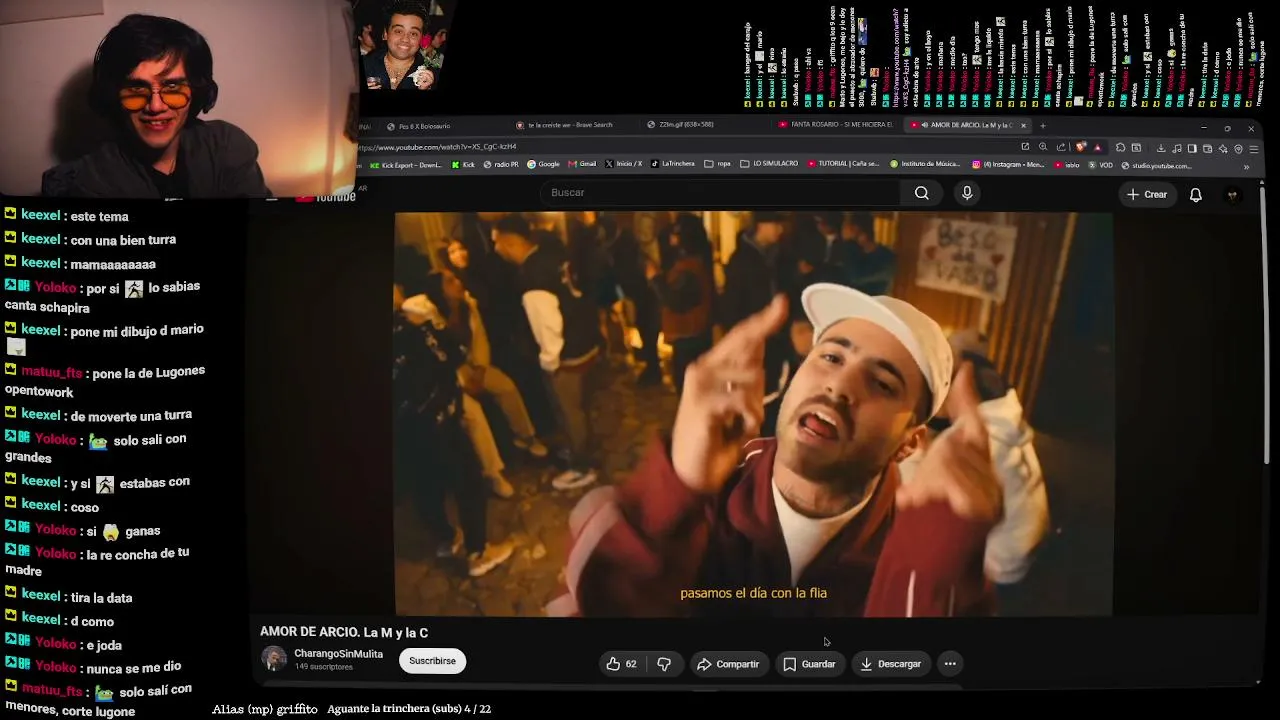
Task: Click the video player showing the rapper
Action: [x=753, y=414]
